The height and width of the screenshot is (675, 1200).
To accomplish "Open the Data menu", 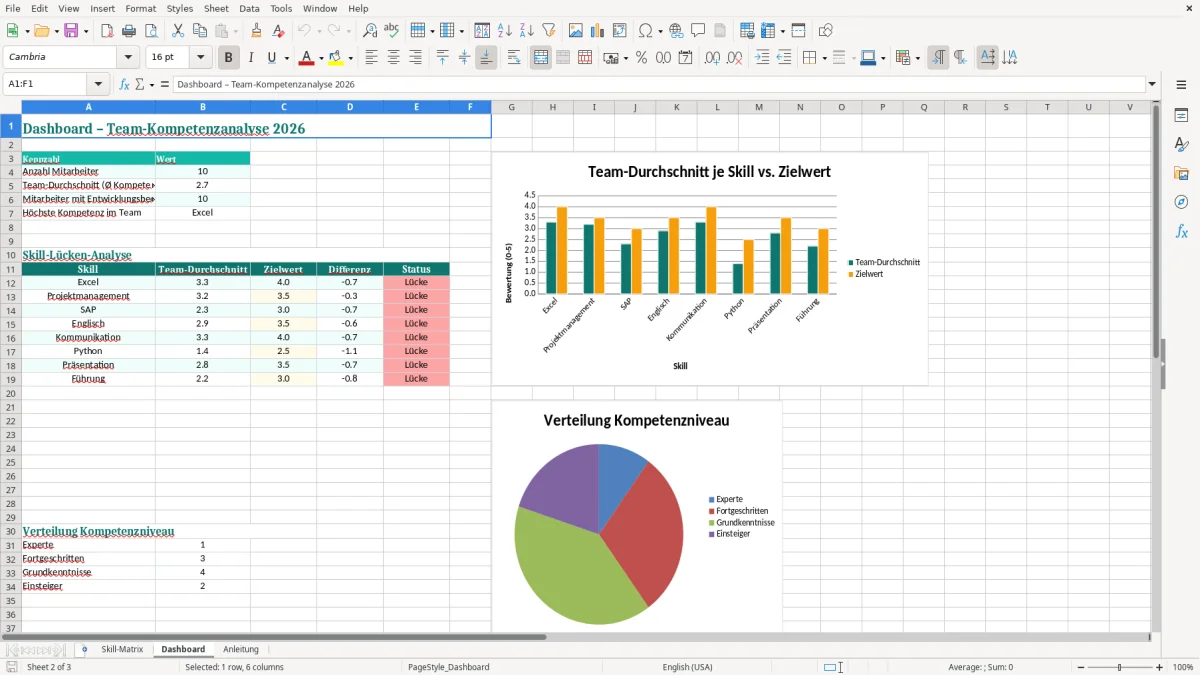I will coord(249,8).
